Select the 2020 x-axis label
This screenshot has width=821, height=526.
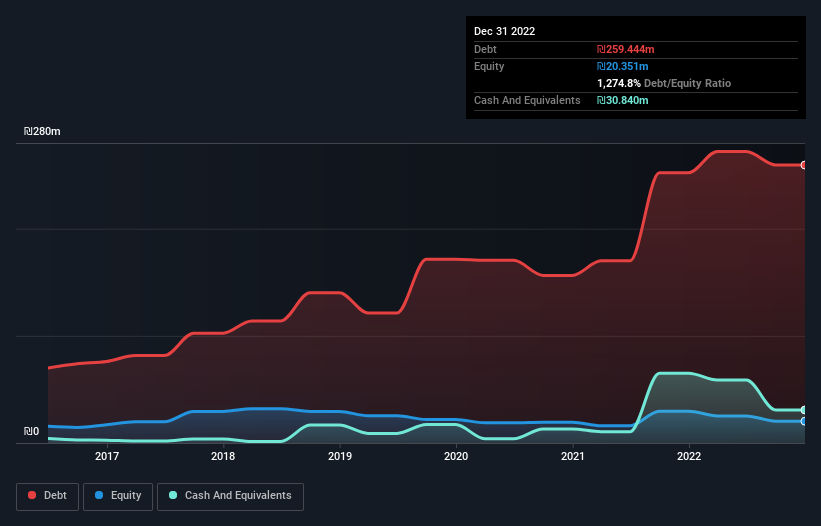click(456, 456)
